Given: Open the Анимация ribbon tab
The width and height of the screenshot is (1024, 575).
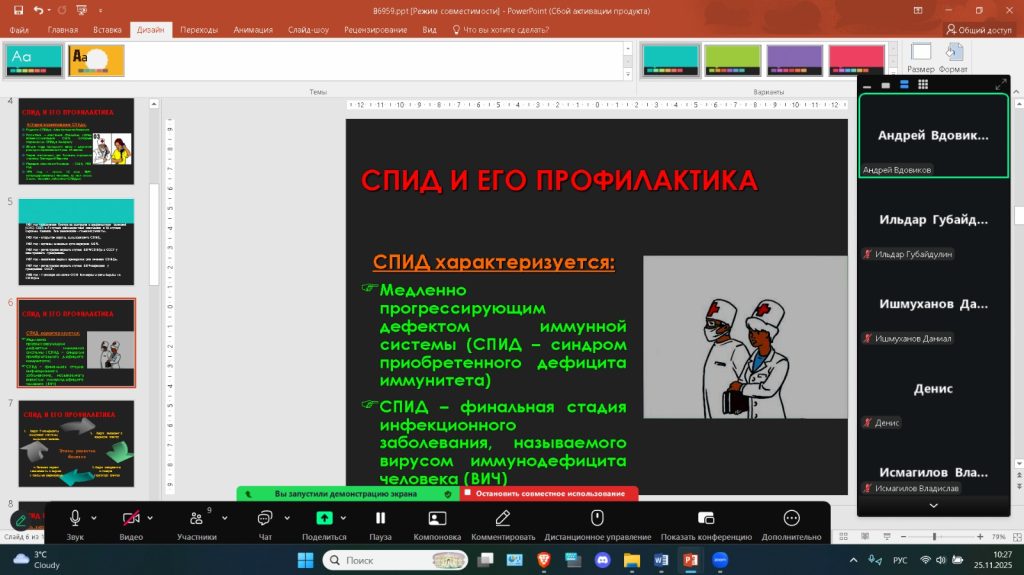Looking at the screenshot, I should [x=253, y=30].
